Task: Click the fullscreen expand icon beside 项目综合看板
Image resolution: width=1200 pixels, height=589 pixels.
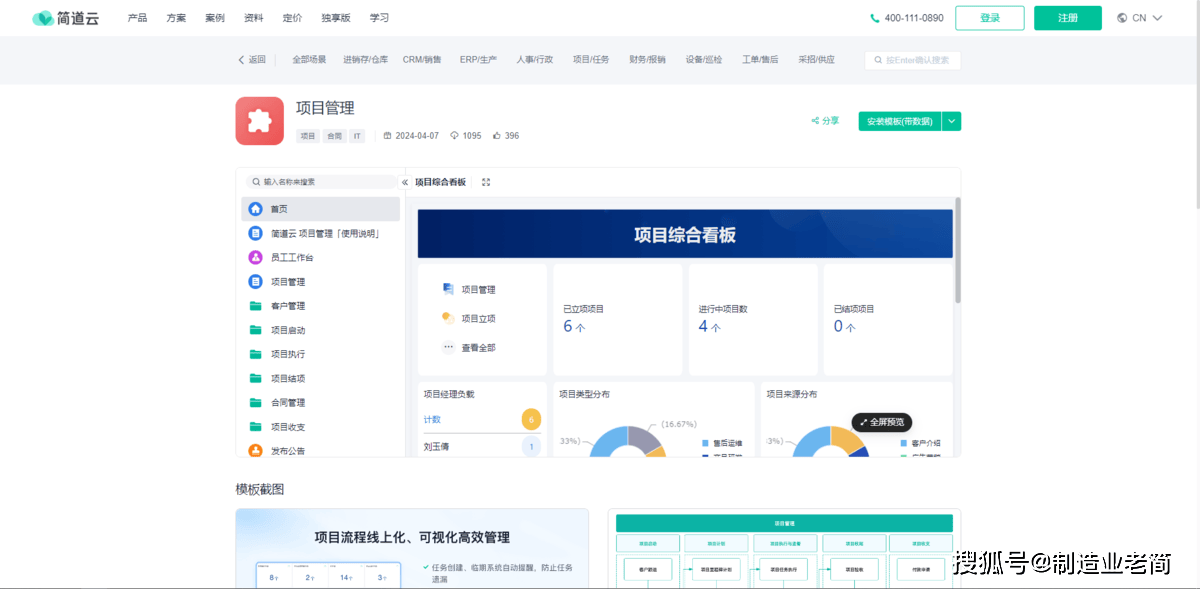Action: point(486,182)
